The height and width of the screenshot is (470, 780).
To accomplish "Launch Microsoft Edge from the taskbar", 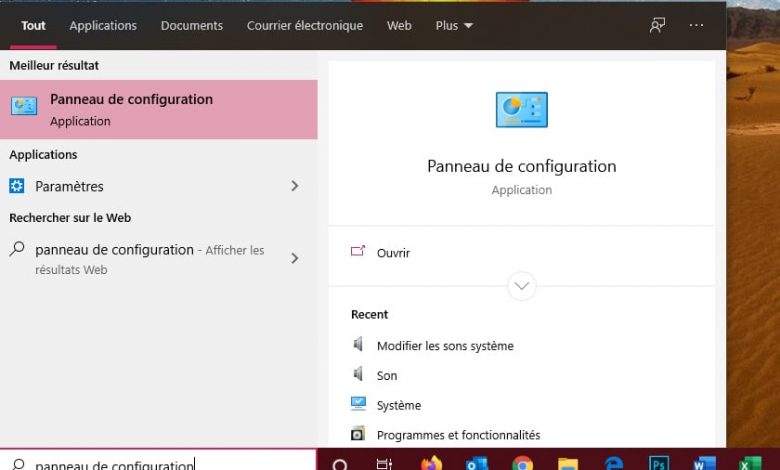I will click(x=613, y=464).
